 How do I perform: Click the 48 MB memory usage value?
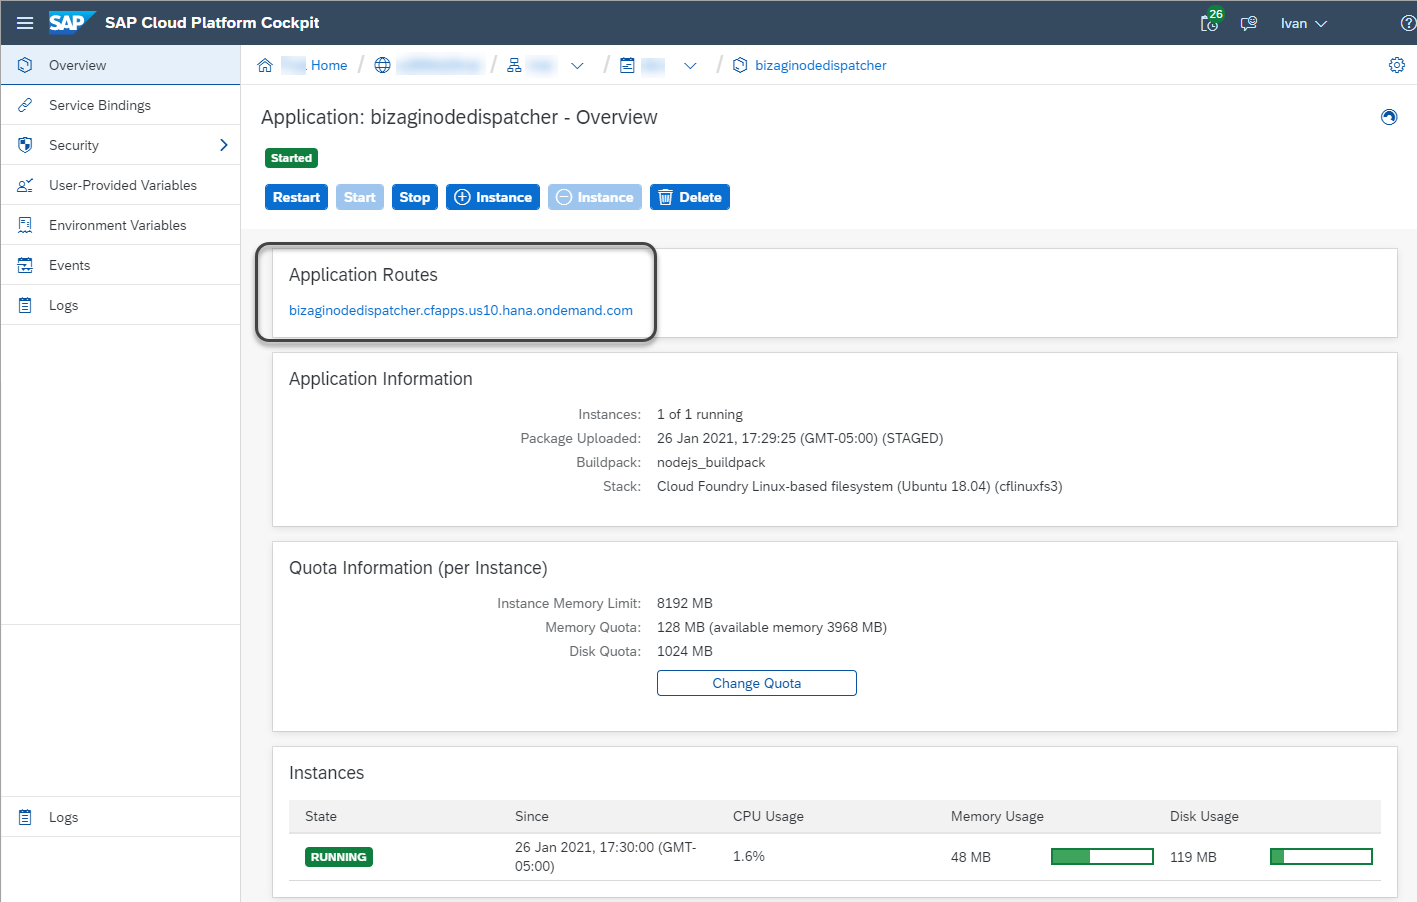pyautogui.click(x=971, y=857)
